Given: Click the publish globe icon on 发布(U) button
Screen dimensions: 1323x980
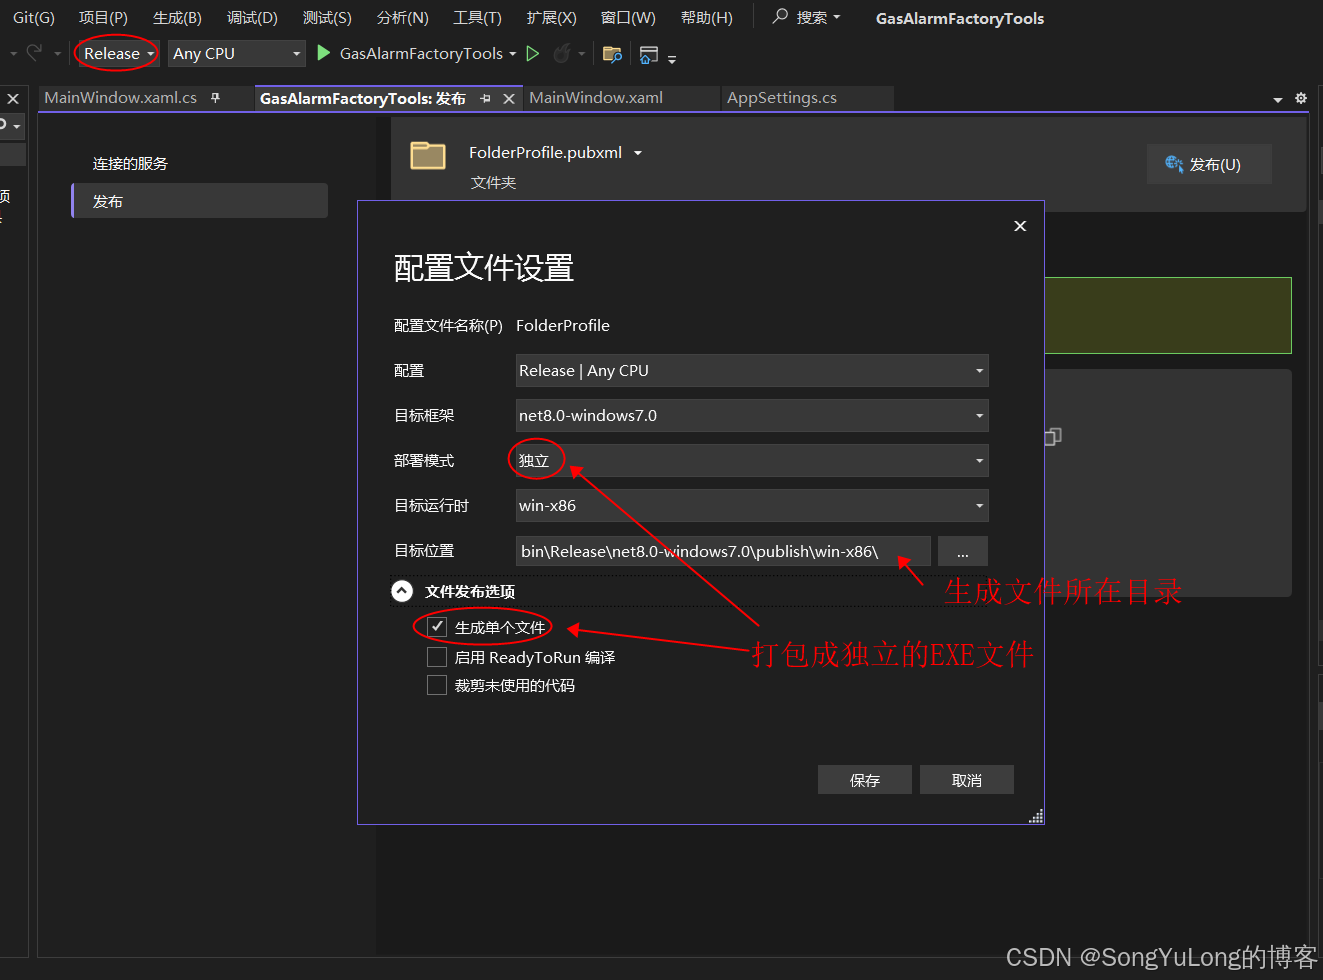Looking at the screenshot, I should coord(1173,163).
